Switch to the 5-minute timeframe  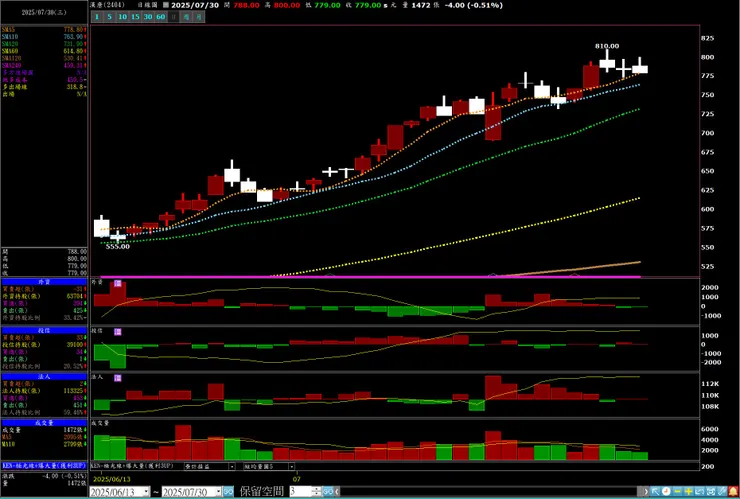coord(109,17)
